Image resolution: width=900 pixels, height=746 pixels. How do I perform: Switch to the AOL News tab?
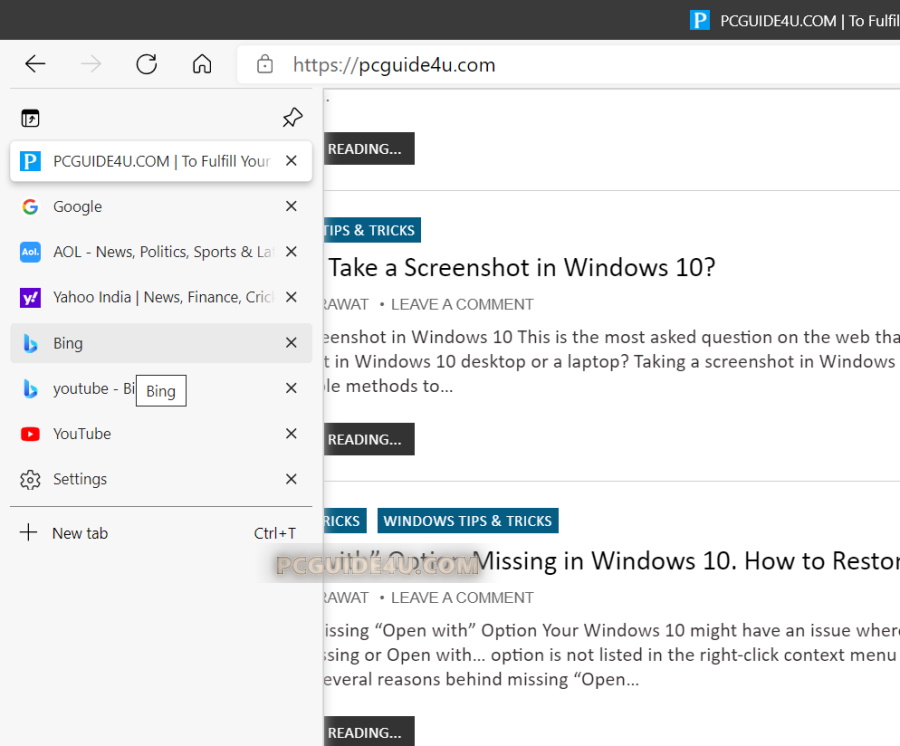coord(150,252)
